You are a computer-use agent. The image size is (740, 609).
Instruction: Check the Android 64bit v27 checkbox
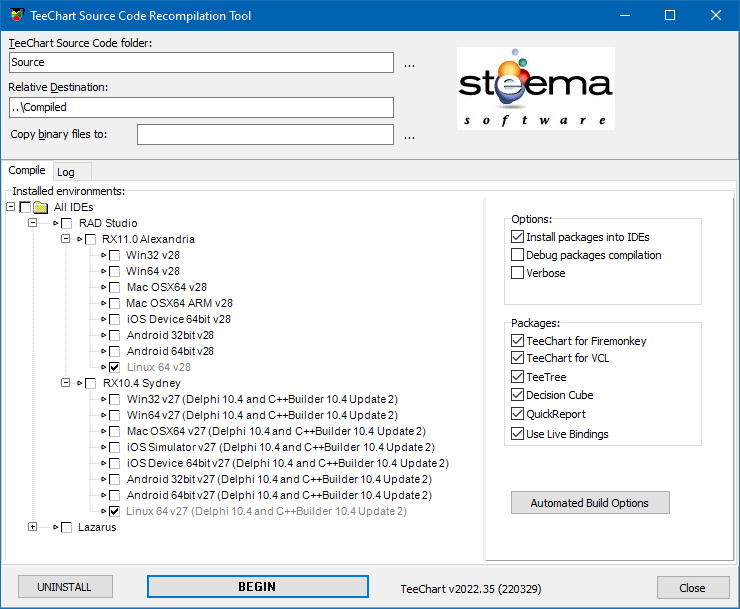pyautogui.click(x=114, y=496)
